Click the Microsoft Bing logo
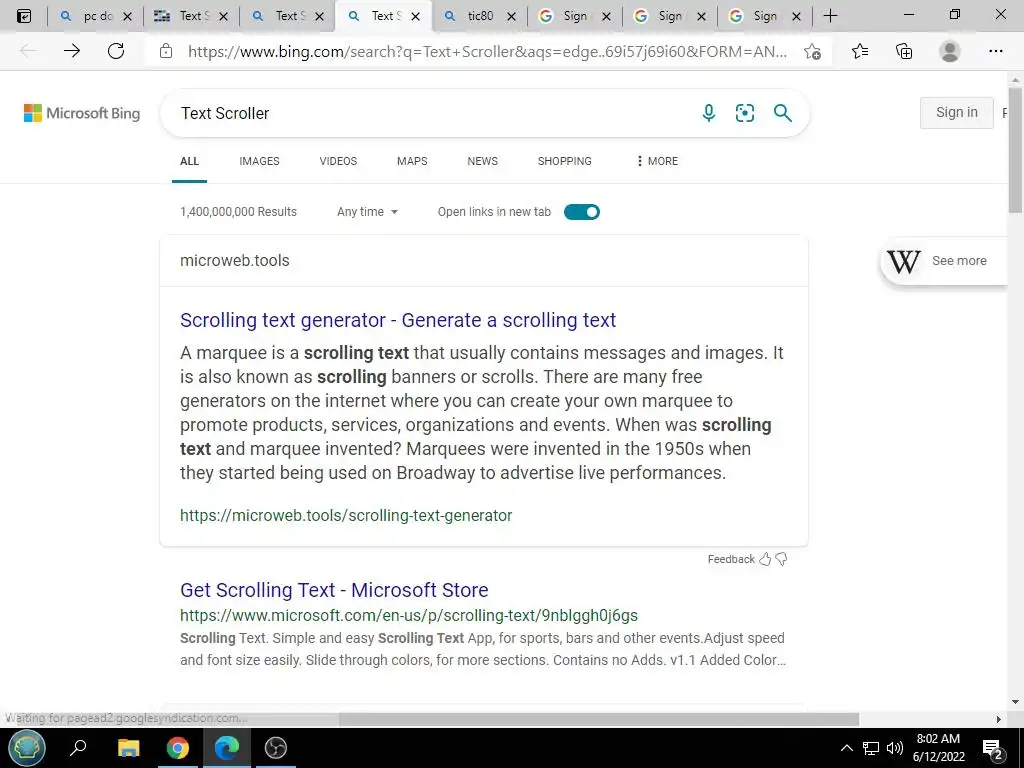The width and height of the screenshot is (1024, 768). [82, 113]
